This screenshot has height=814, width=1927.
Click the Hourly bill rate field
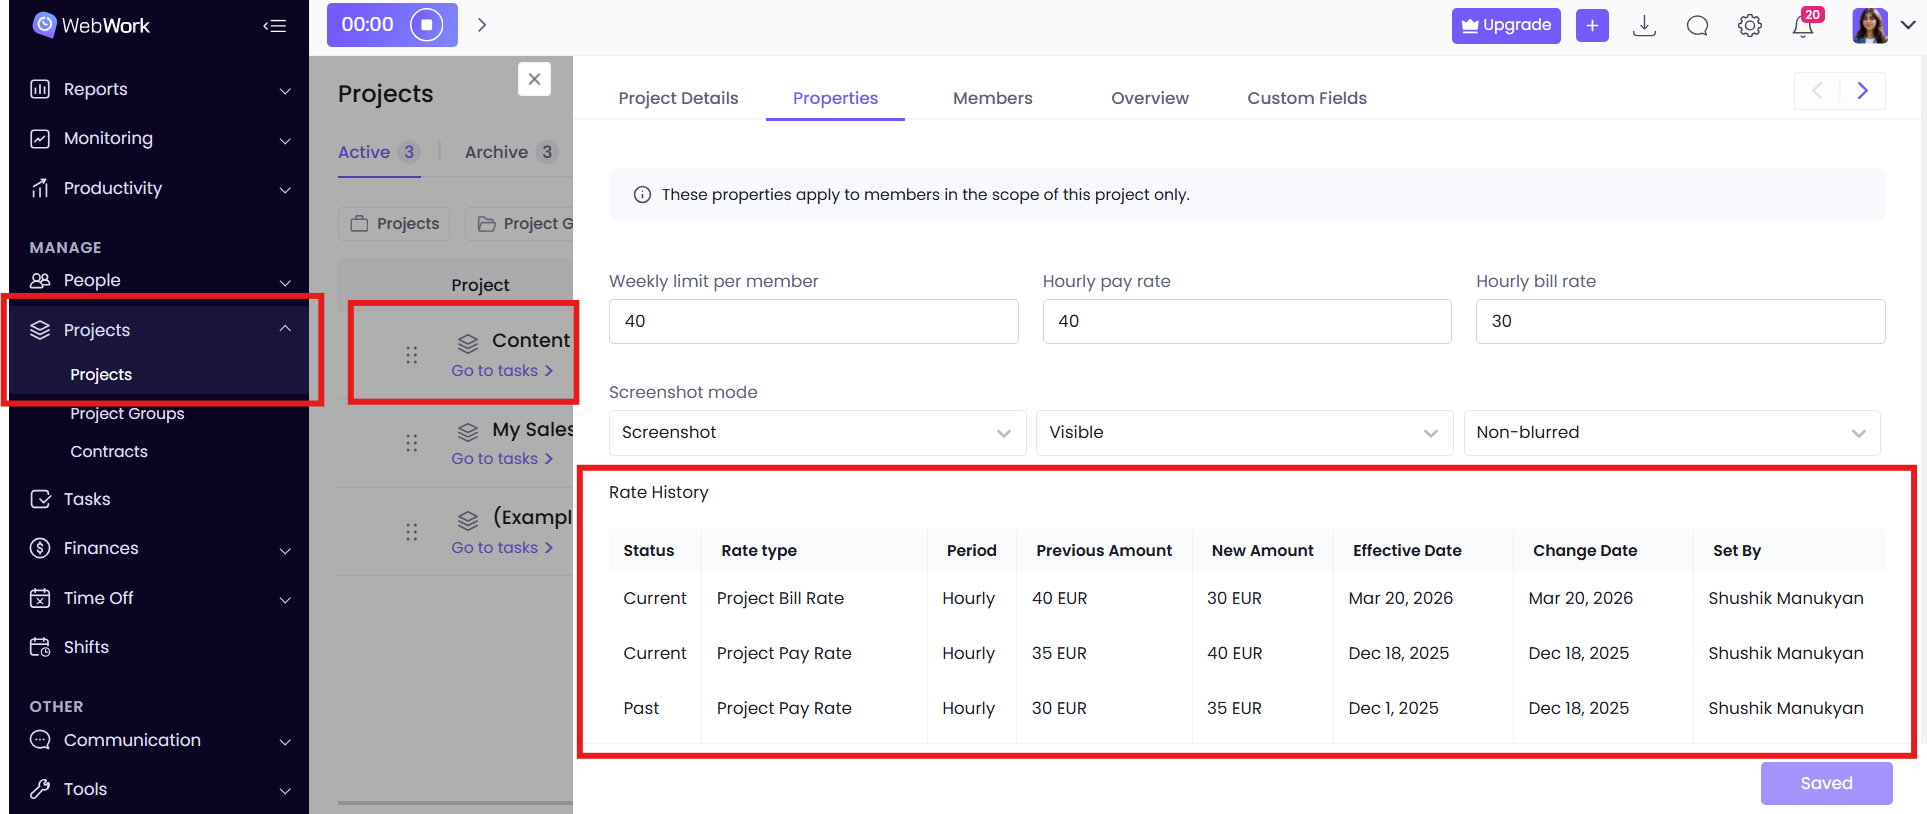click(x=1679, y=321)
